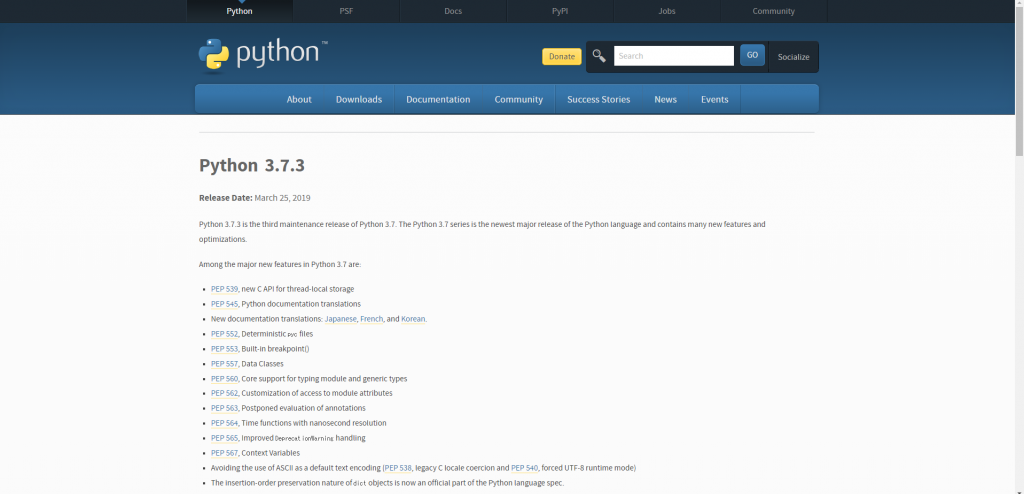Follow the French translation link
This screenshot has width=1024, height=494.
pyautogui.click(x=372, y=319)
